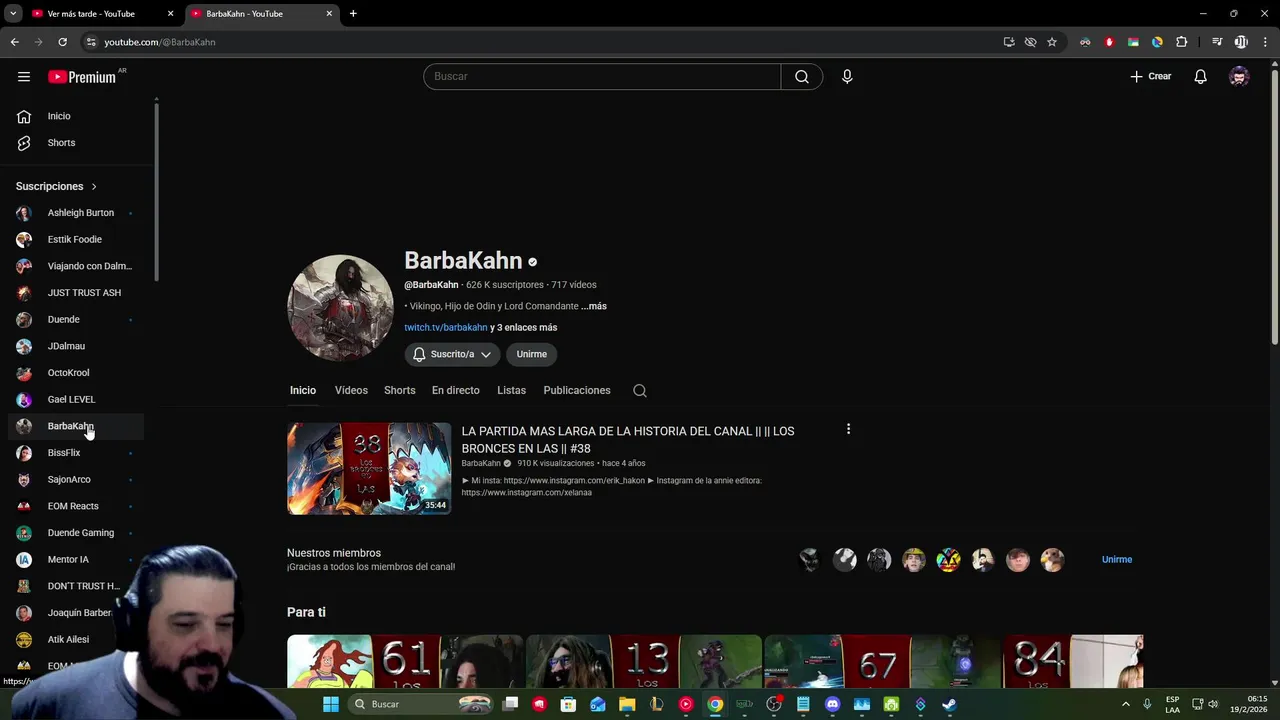
Task: Open Chrome icon in taskbar
Action: (x=715, y=704)
